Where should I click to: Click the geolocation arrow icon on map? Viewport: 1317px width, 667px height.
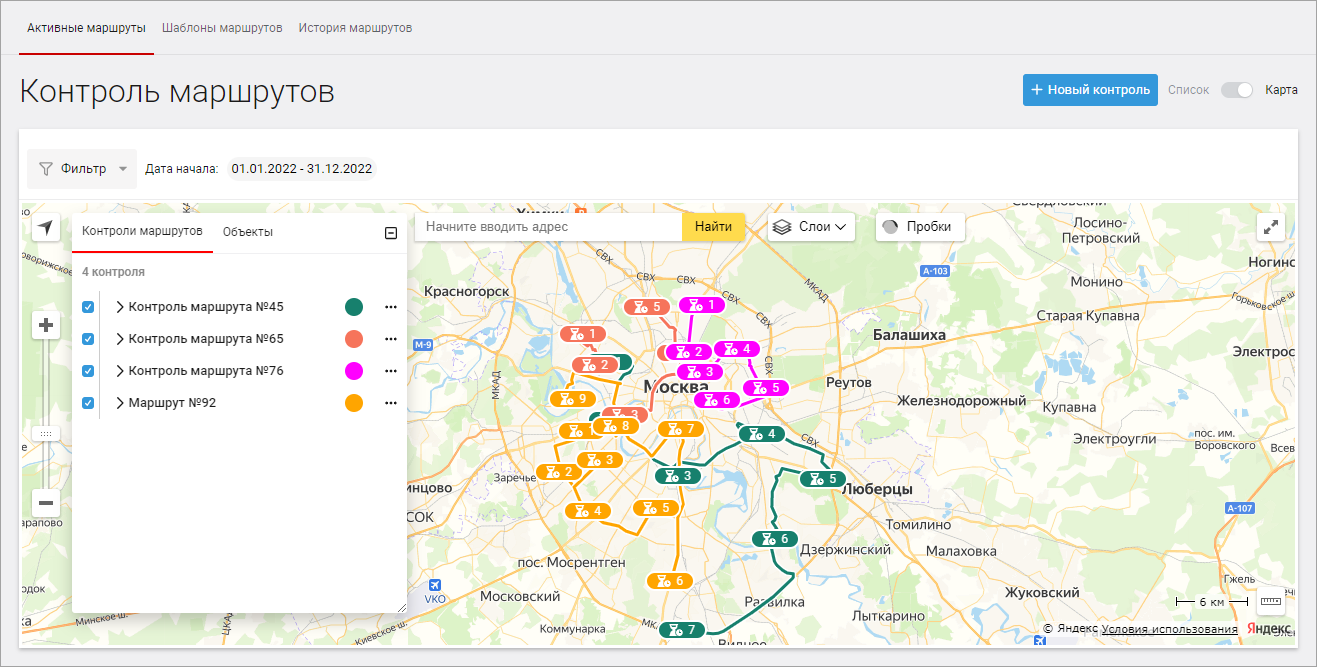[46, 228]
